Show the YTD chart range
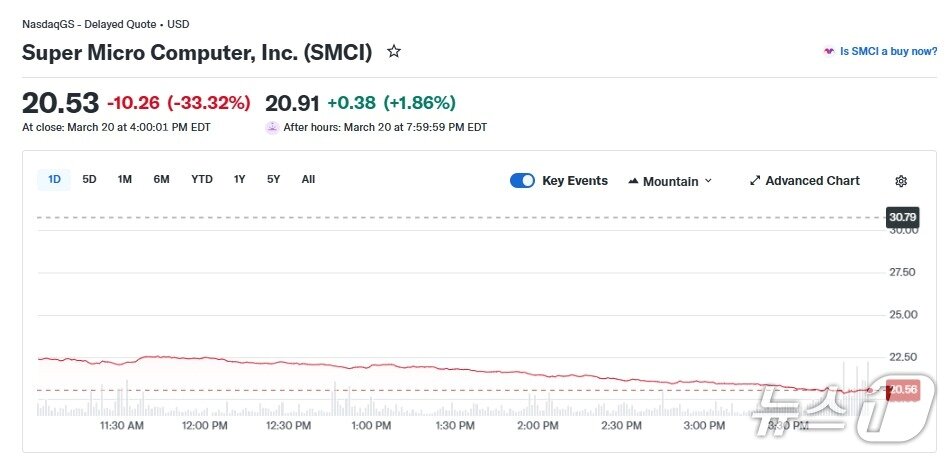 pos(202,180)
